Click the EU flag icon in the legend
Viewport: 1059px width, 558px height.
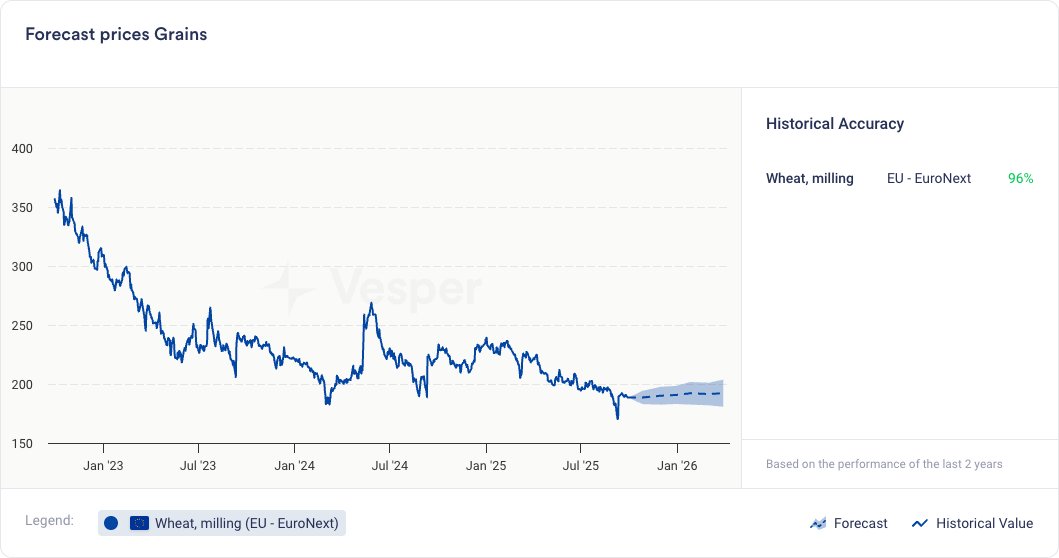click(139, 523)
